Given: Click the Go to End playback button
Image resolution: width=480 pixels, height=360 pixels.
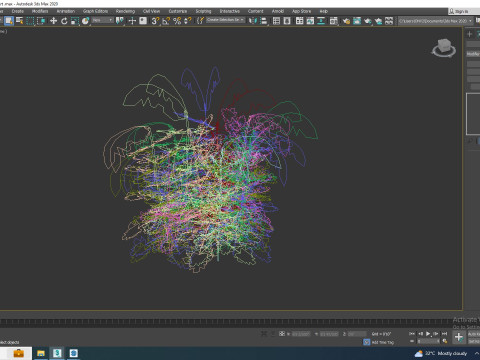Looking at the screenshot, I should click(444, 333).
